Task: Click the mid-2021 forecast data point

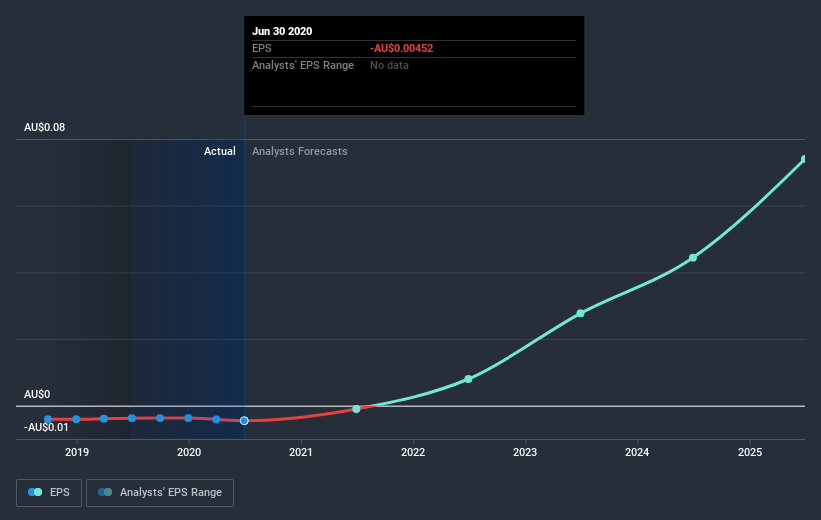Action: click(356, 408)
